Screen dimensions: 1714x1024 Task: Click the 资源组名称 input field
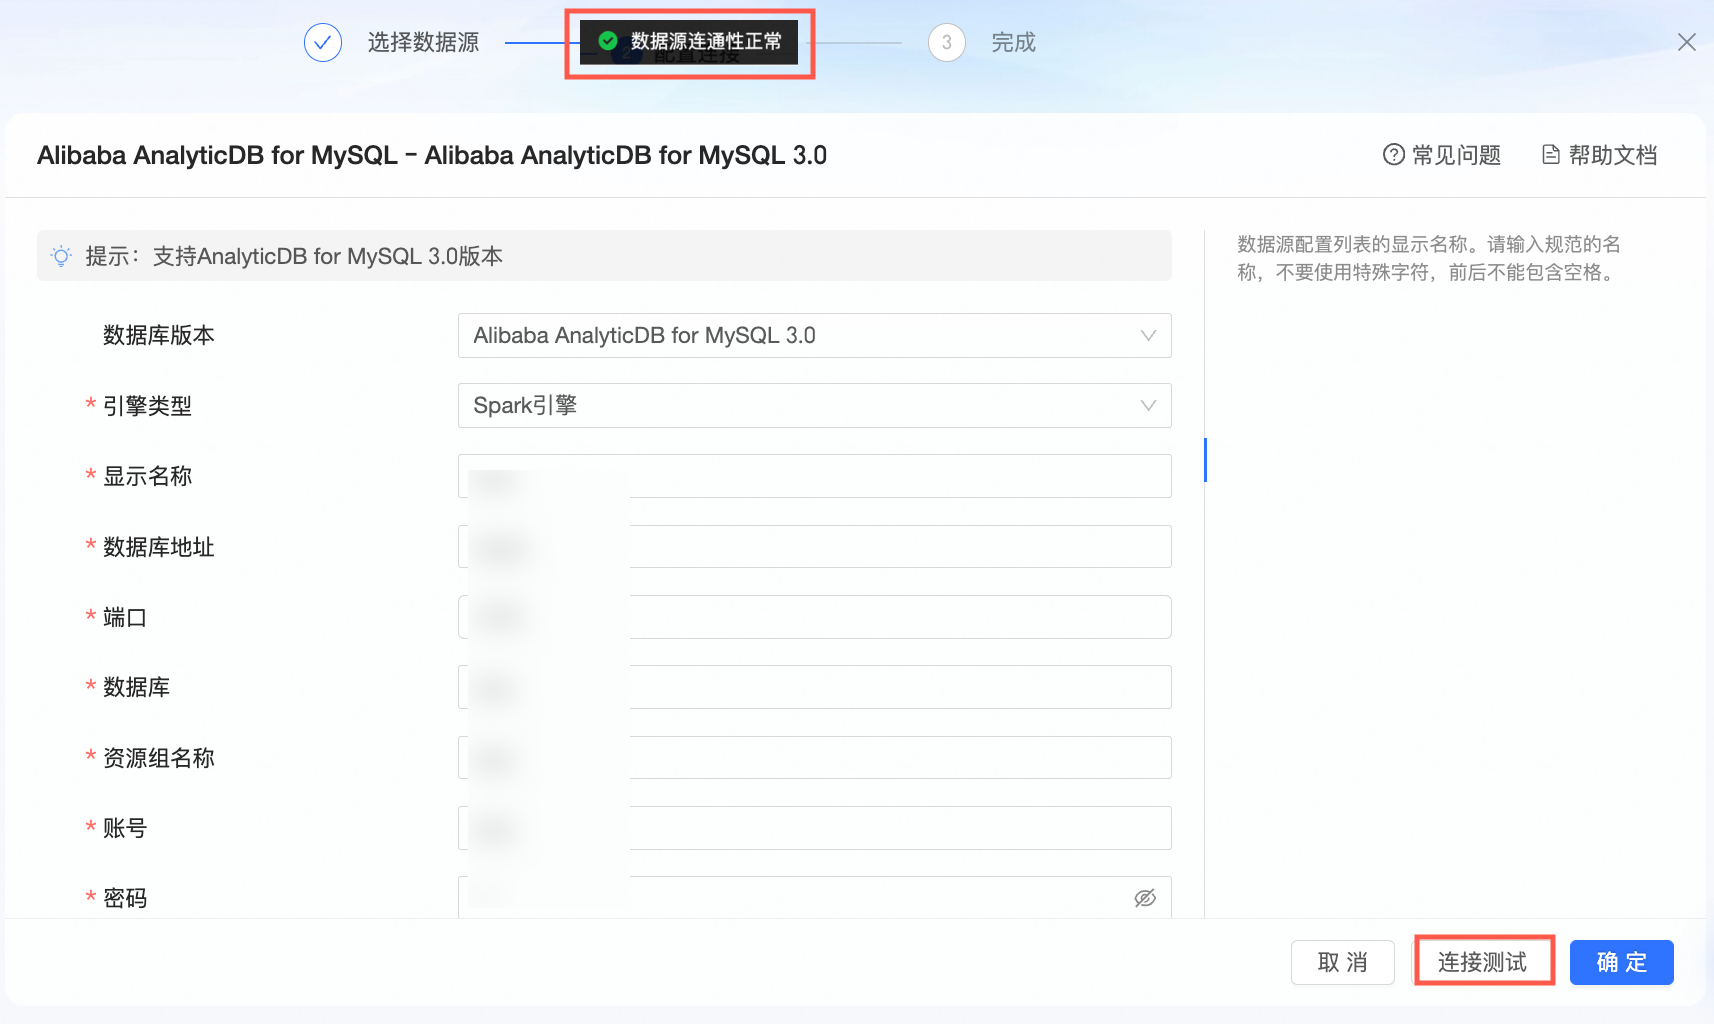point(814,758)
